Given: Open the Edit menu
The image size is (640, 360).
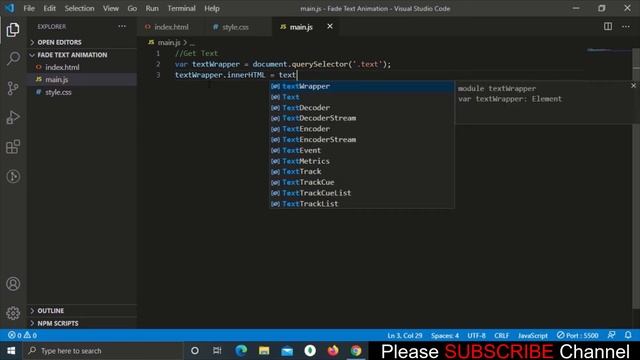Looking at the screenshot, I should (x=49, y=8).
